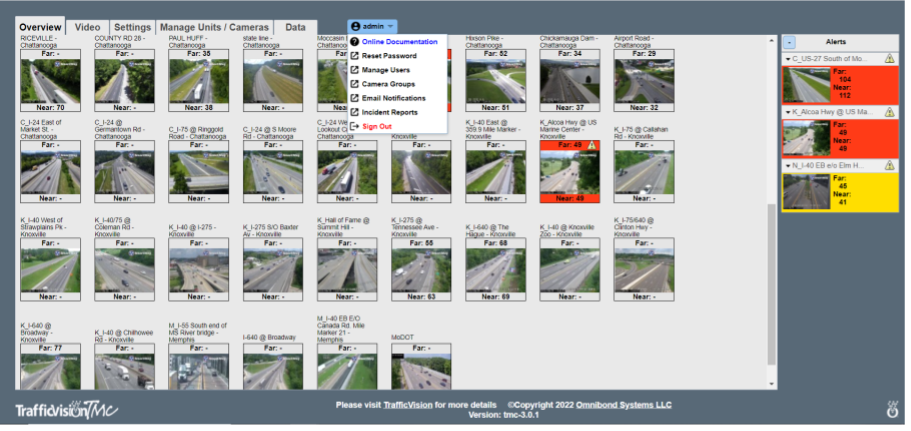
Task: Follow the Omnibond Systems LLC link
Action: coord(623,405)
